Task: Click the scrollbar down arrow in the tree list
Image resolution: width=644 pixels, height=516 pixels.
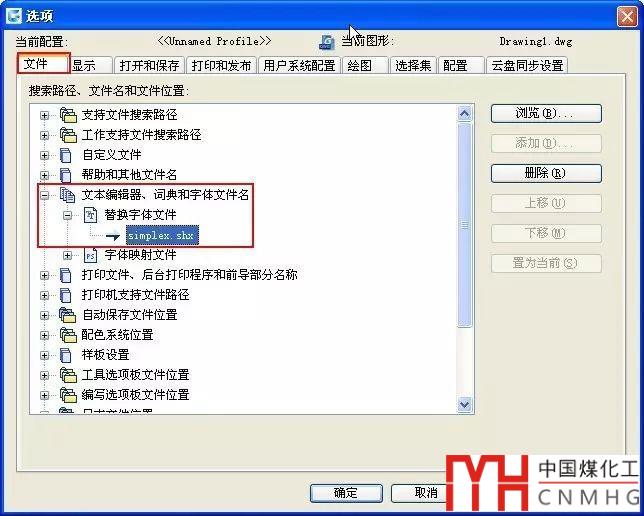Action: click(x=465, y=405)
